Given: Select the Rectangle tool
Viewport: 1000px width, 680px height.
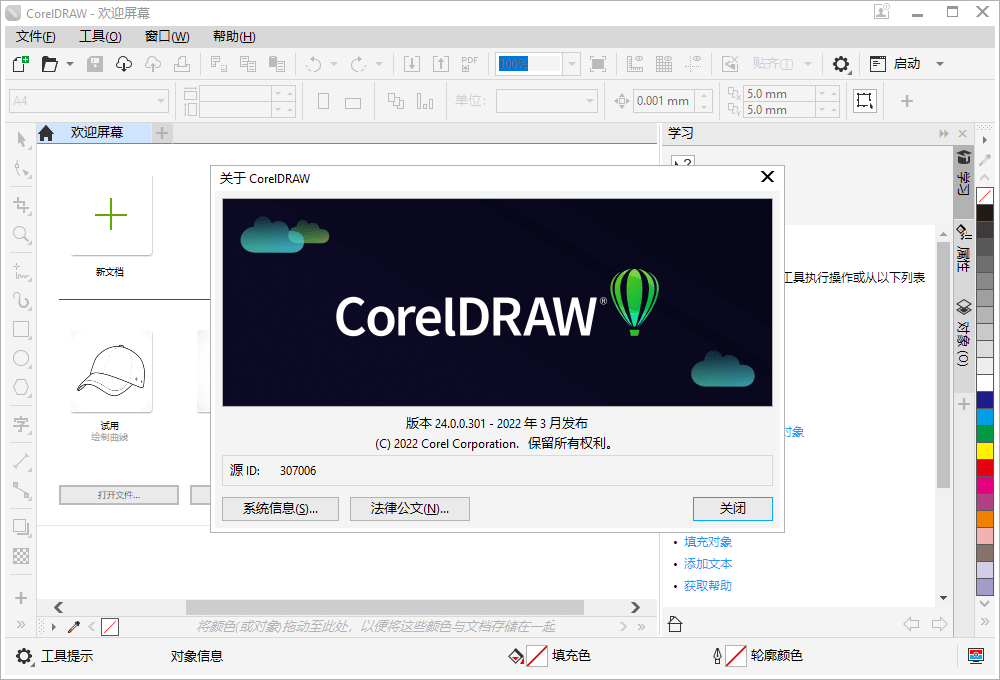Looking at the screenshot, I should click(x=20, y=328).
